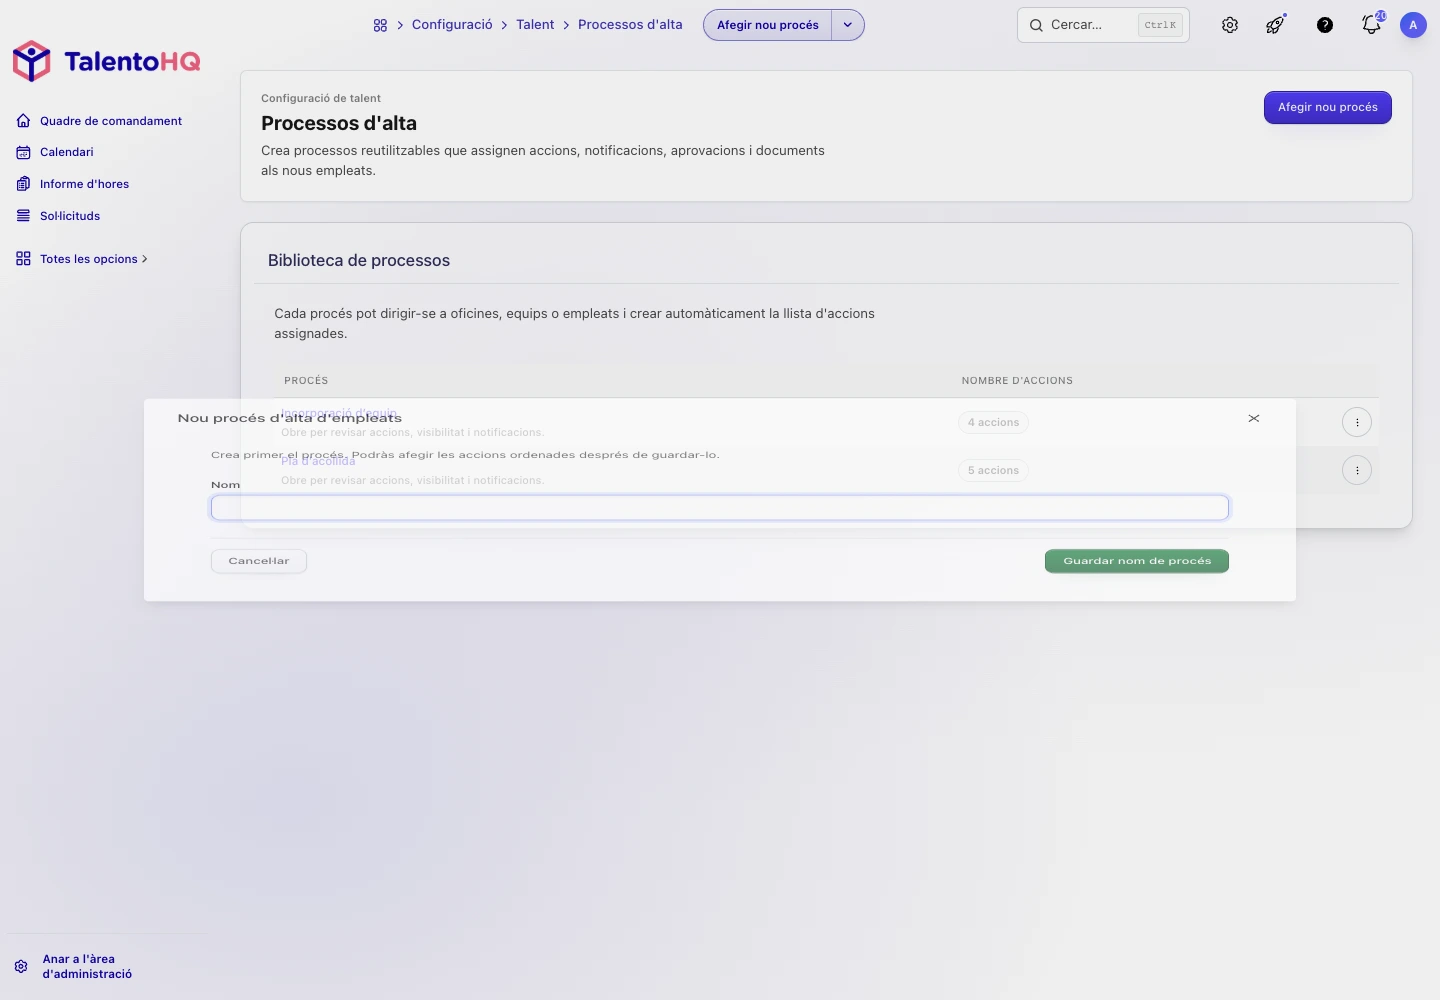Click the 'PROCÉS' column header
Viewport: 1440px width, 1000px height.
[306, 381]
